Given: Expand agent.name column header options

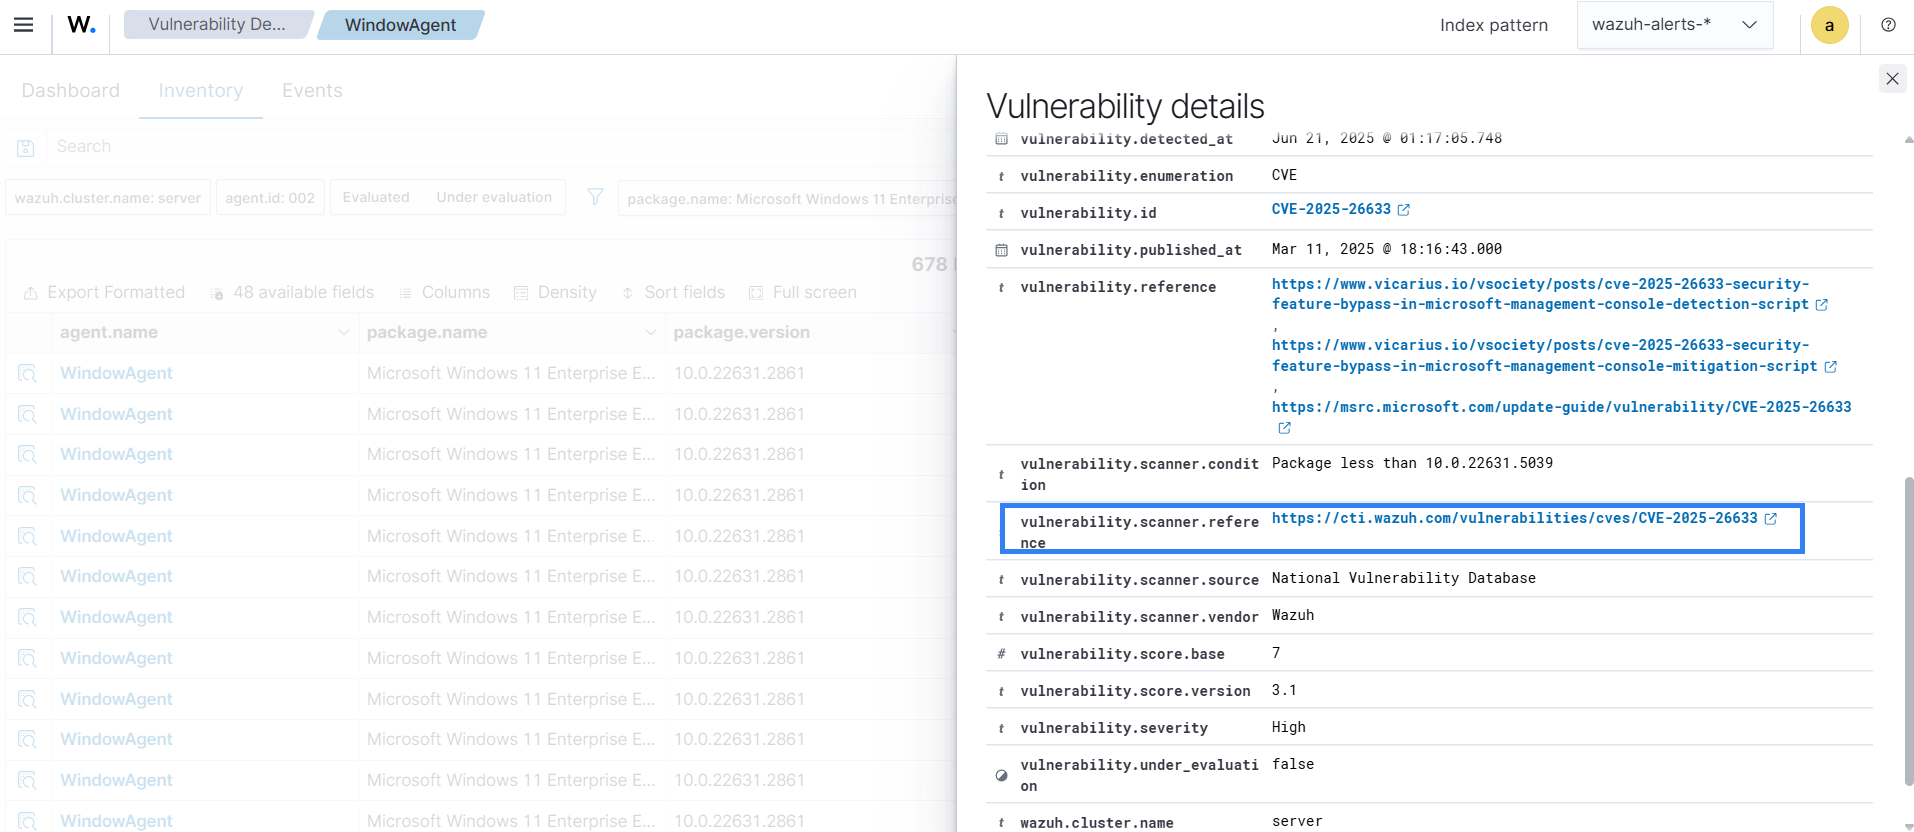Looking at the screenshot, I should [x=343, y=332].
